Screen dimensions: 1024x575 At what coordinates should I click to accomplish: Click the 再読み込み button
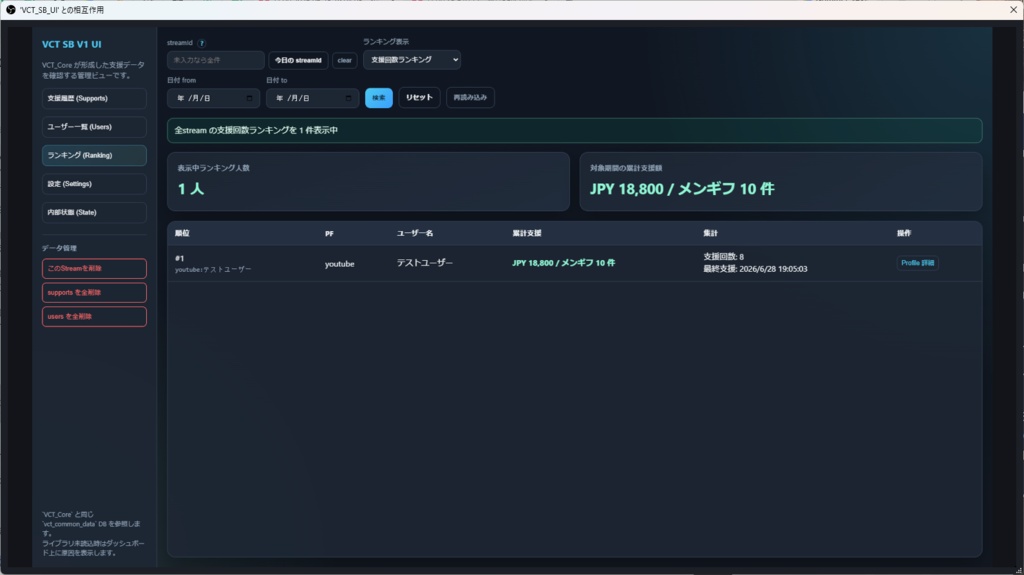click(470, 98)
